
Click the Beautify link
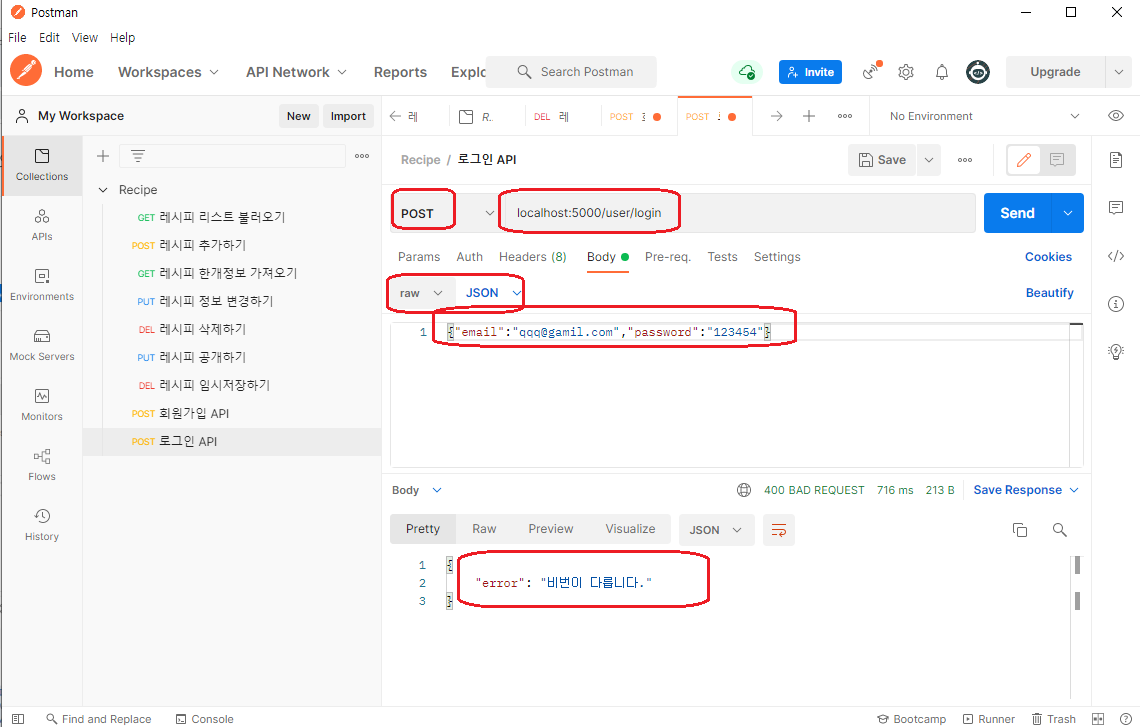click(1049, 293)
